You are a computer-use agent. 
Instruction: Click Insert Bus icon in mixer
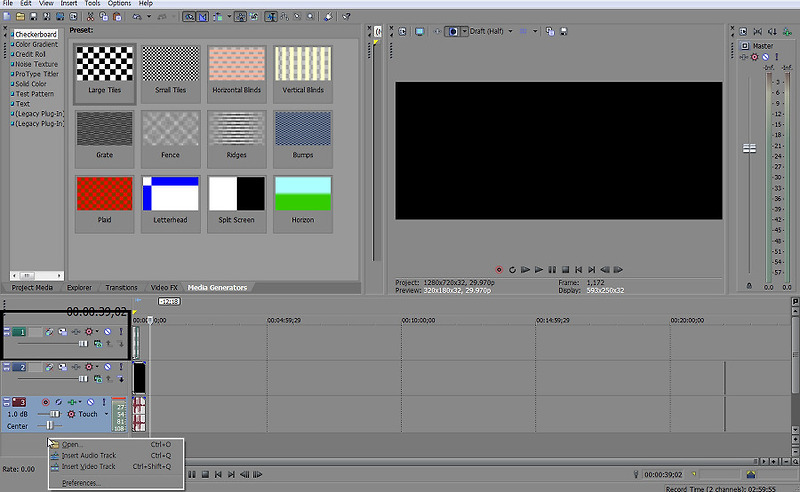point(788,32)
